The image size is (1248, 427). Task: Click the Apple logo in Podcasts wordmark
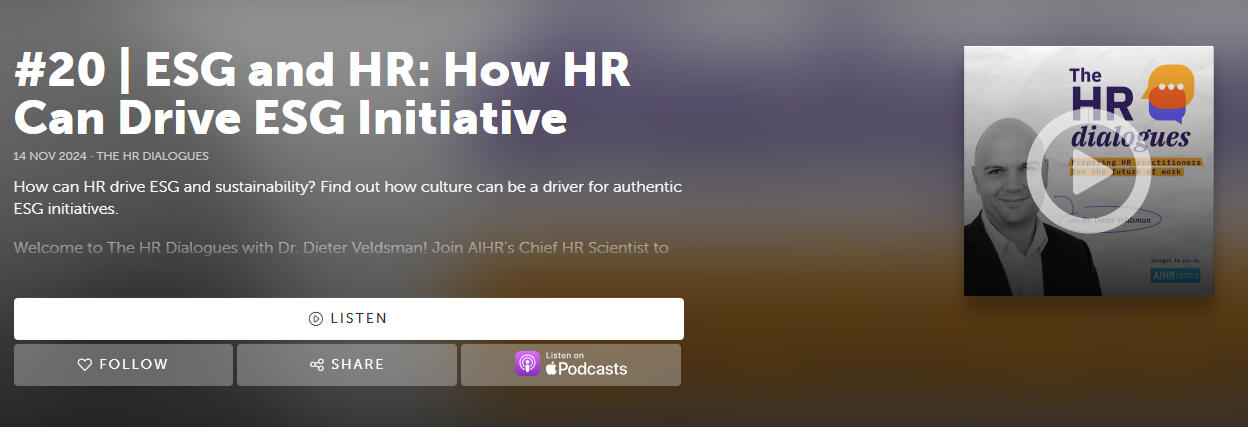click(551, 369)
